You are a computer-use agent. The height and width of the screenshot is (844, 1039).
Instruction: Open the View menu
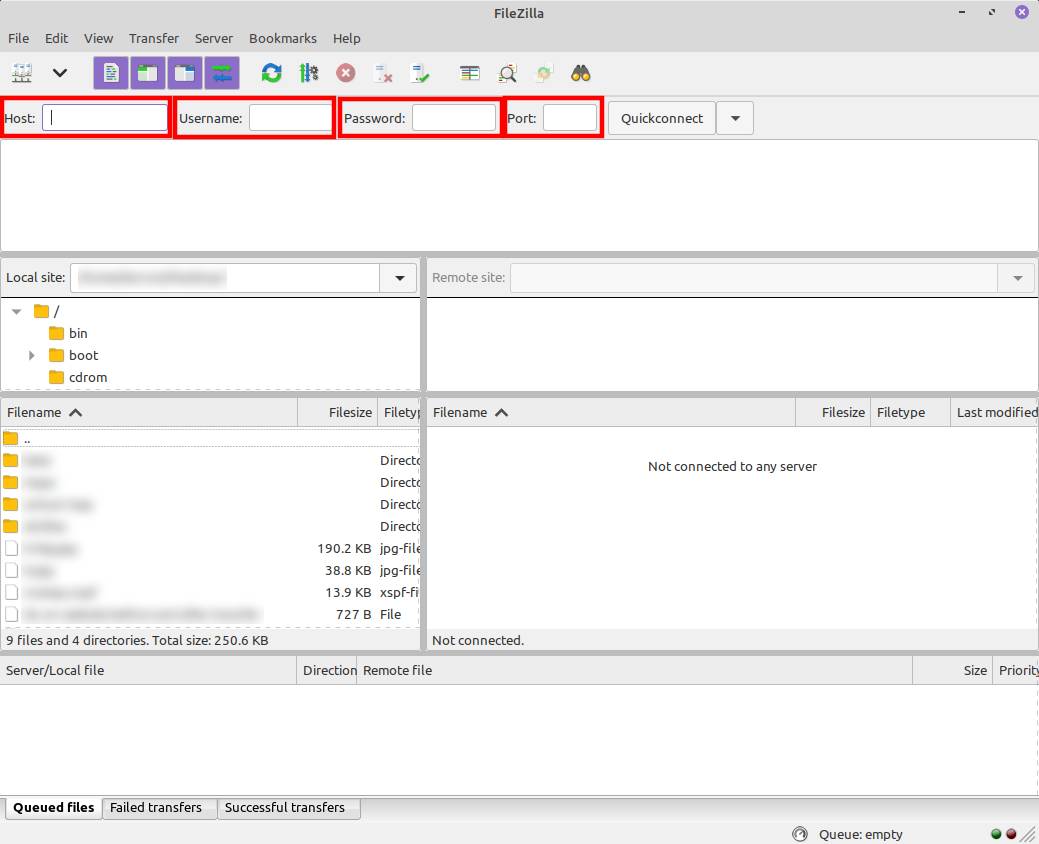[98, 38]
